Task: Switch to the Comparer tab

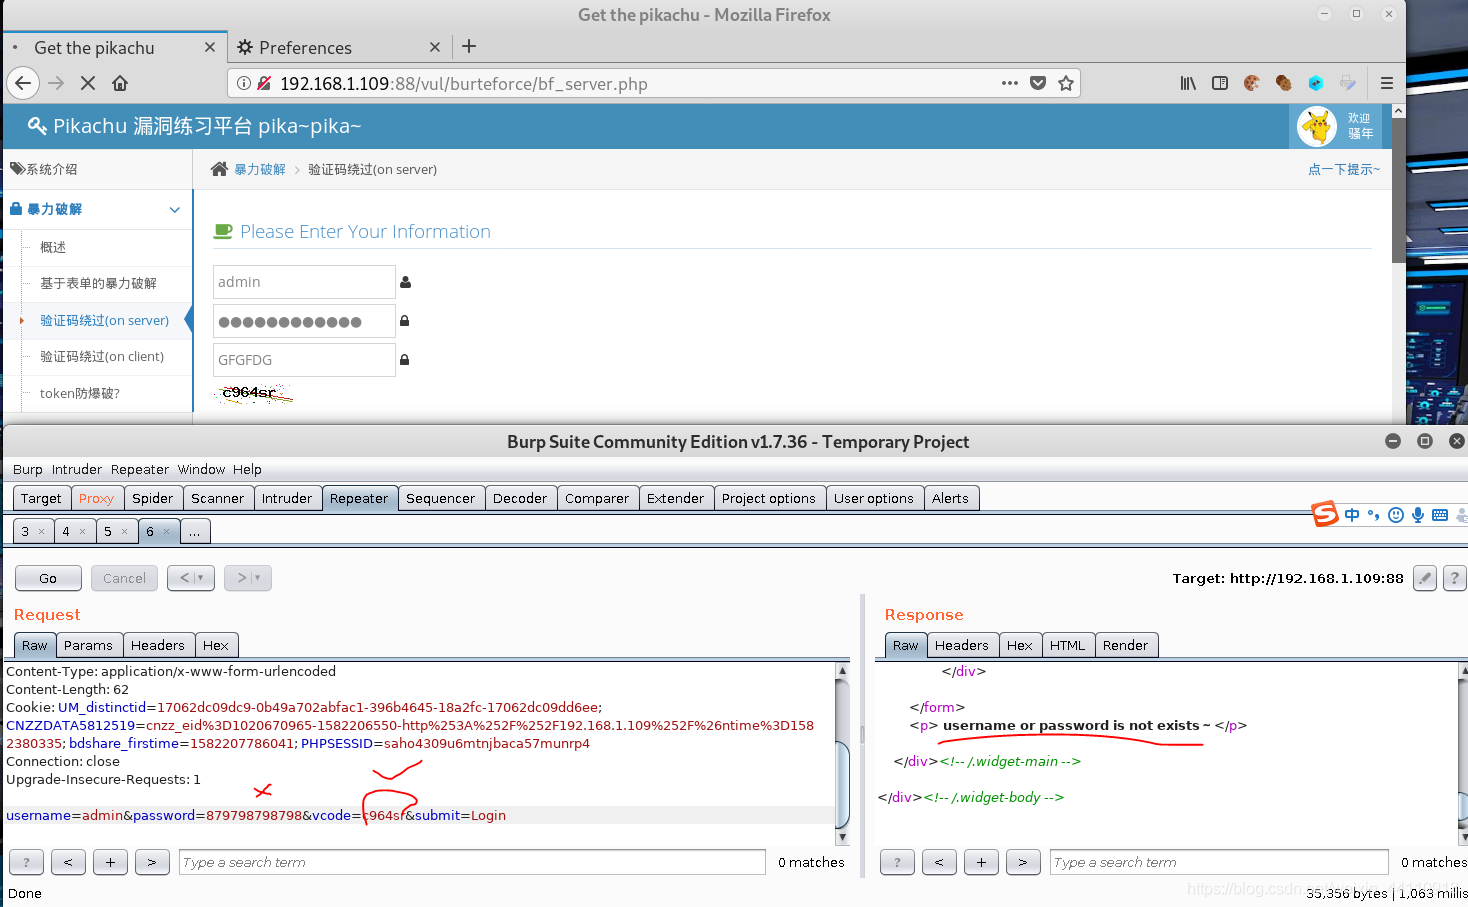Action: coord(597,498)
